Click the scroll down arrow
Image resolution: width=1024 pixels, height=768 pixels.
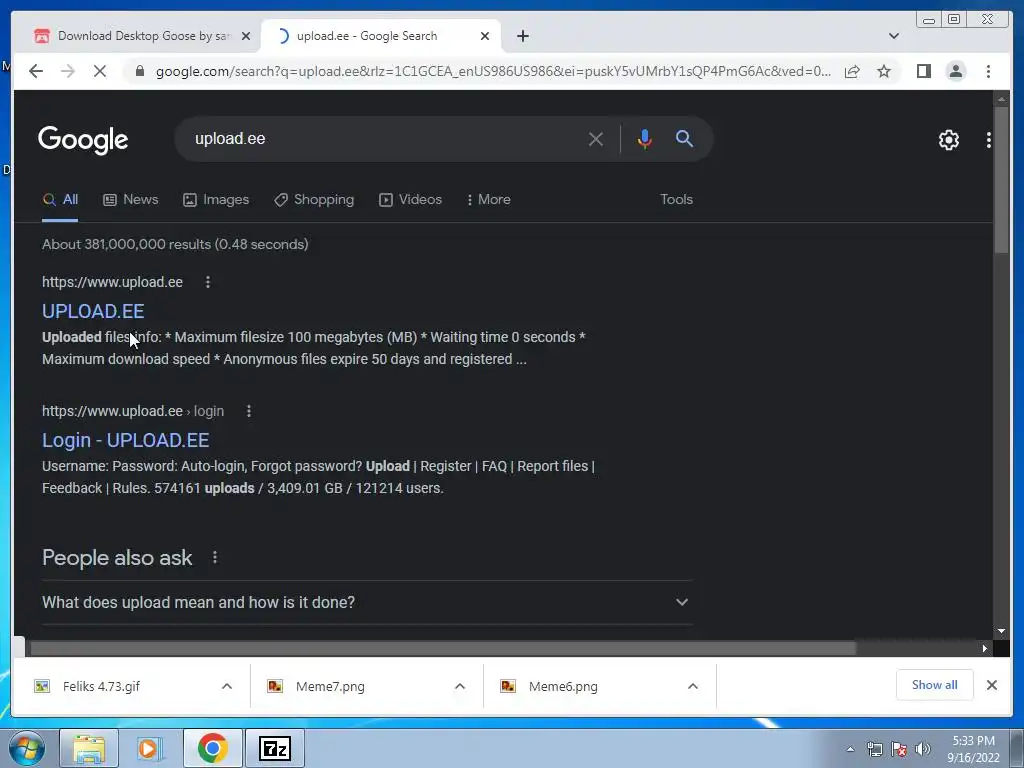click(1001, 632)
